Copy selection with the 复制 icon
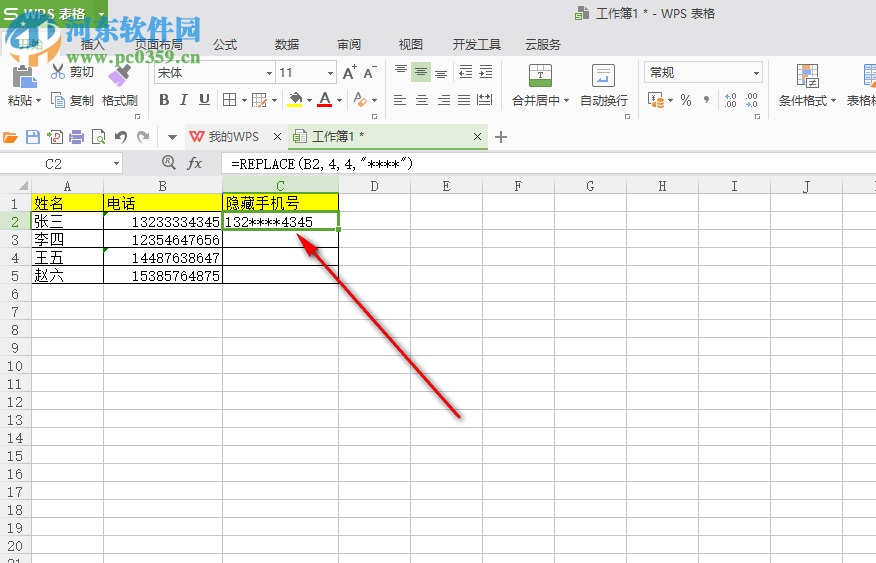This screenshot has height=563, width=876. (58, 100)
